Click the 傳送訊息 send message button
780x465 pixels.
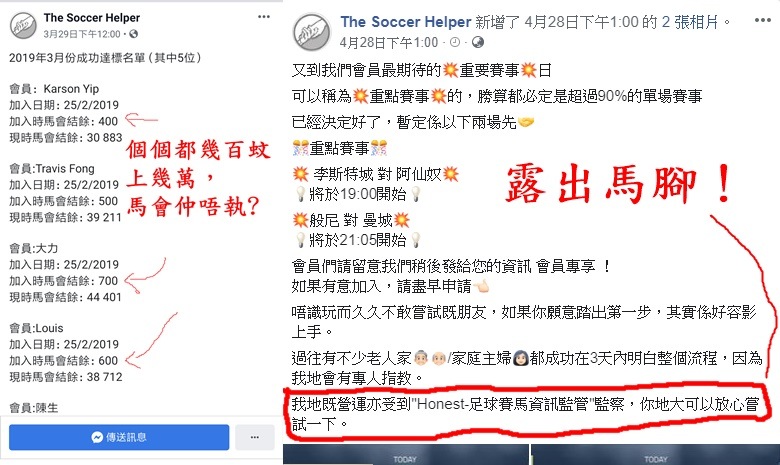pyautogui.click(x=119, y=437)
